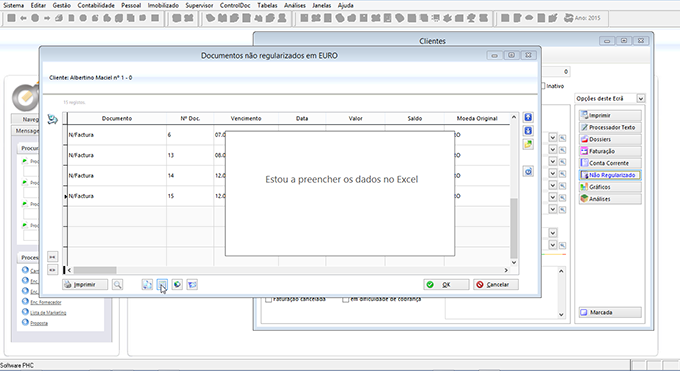Click Imprimir in the Clientes options panel
This screenshot has height=371, width=680.
pyautogui.click(x=610, y=115)
